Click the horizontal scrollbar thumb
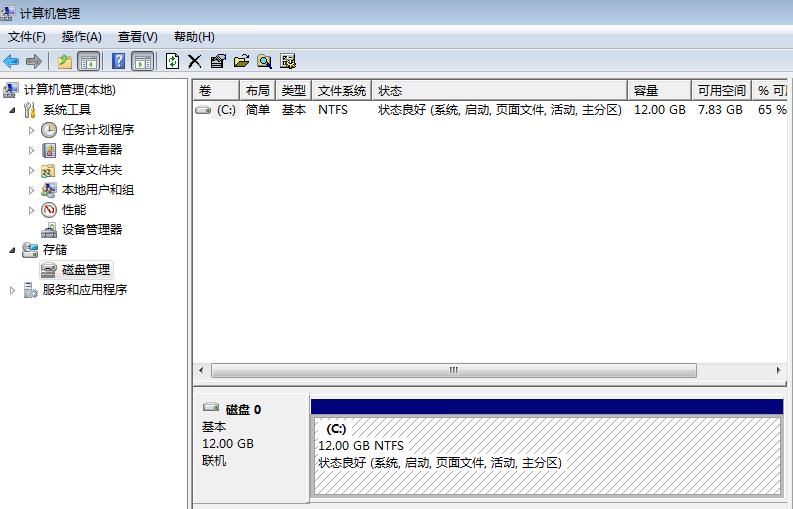Screen dimensions: 793x509 point(454,370)
